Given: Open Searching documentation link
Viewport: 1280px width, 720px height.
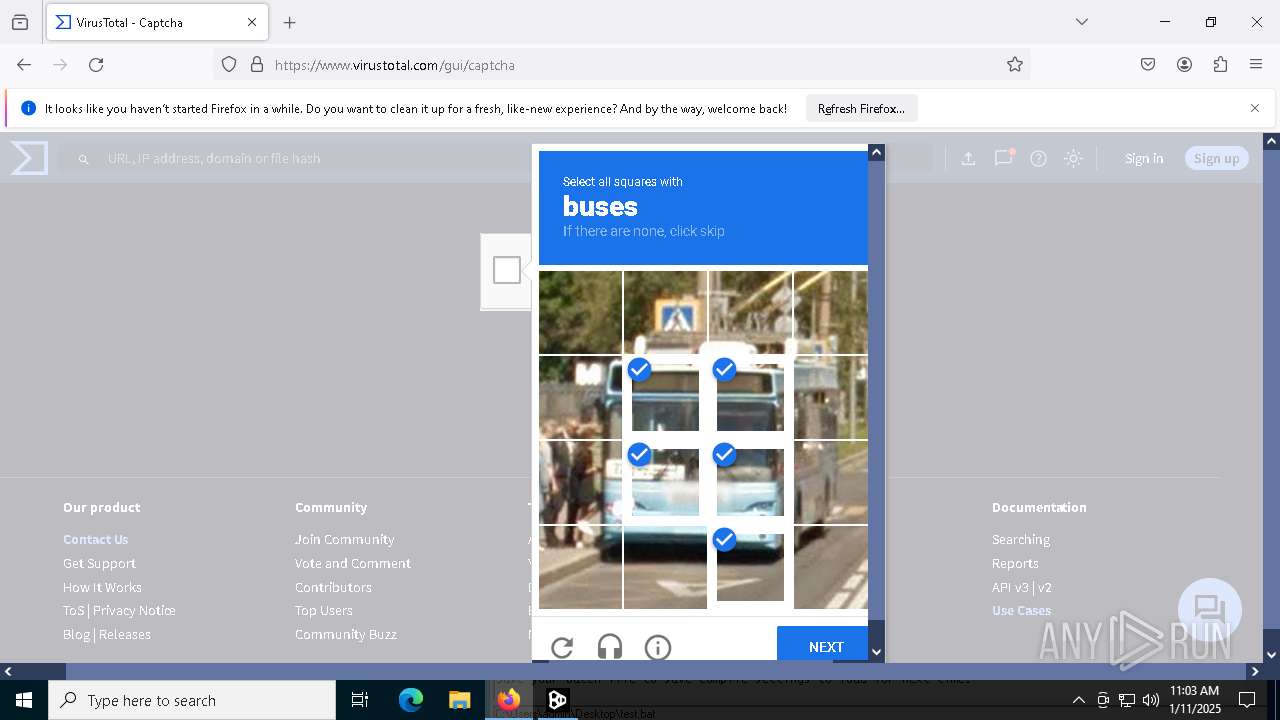Looking at the screenshot, I should (x=1021, y=539).
